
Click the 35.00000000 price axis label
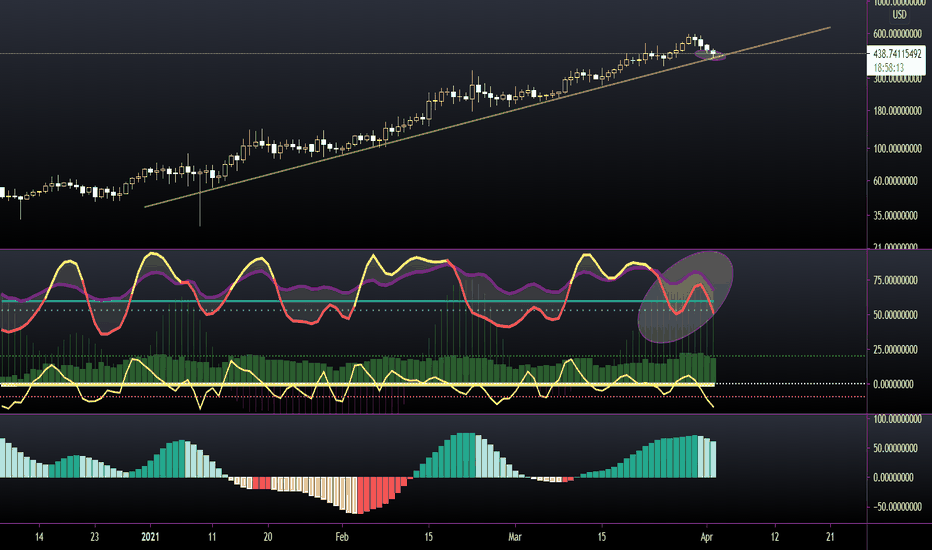895,215
